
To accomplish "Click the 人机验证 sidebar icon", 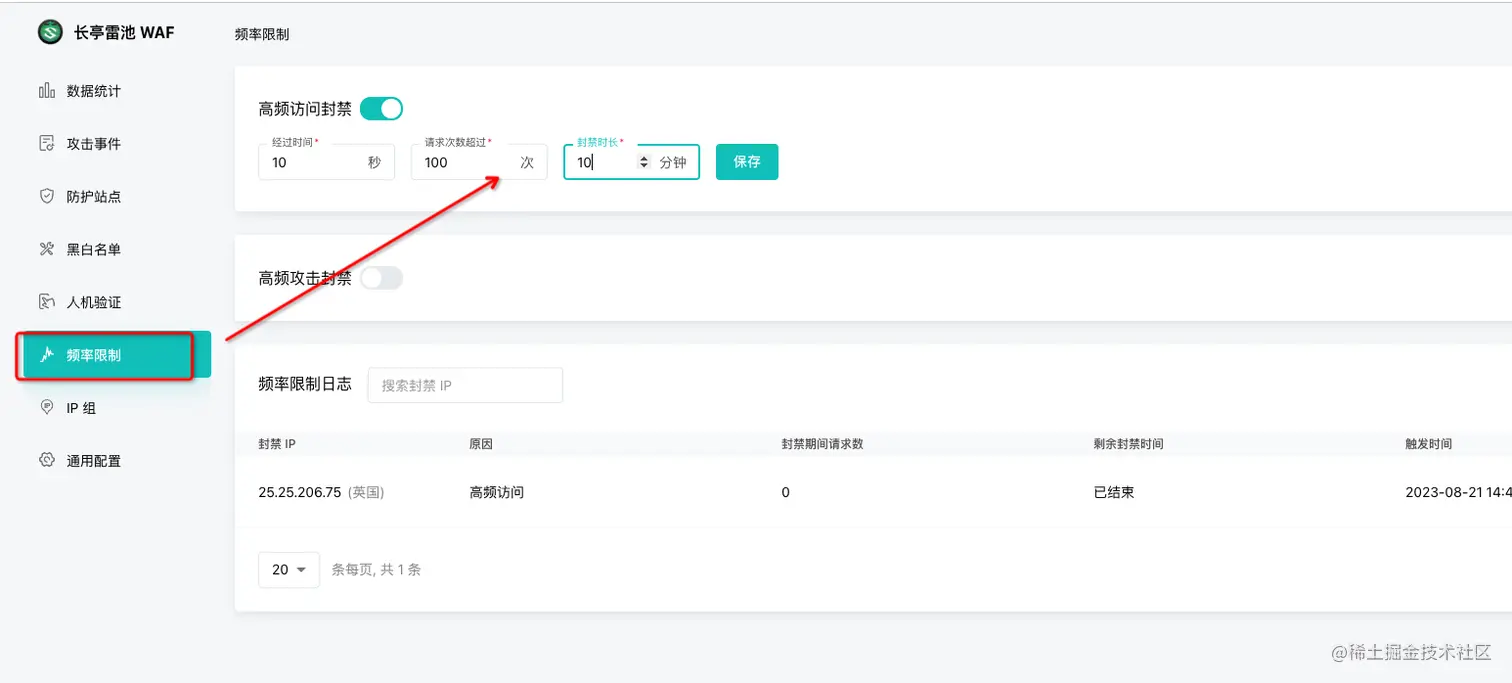I will coord(46,302).
